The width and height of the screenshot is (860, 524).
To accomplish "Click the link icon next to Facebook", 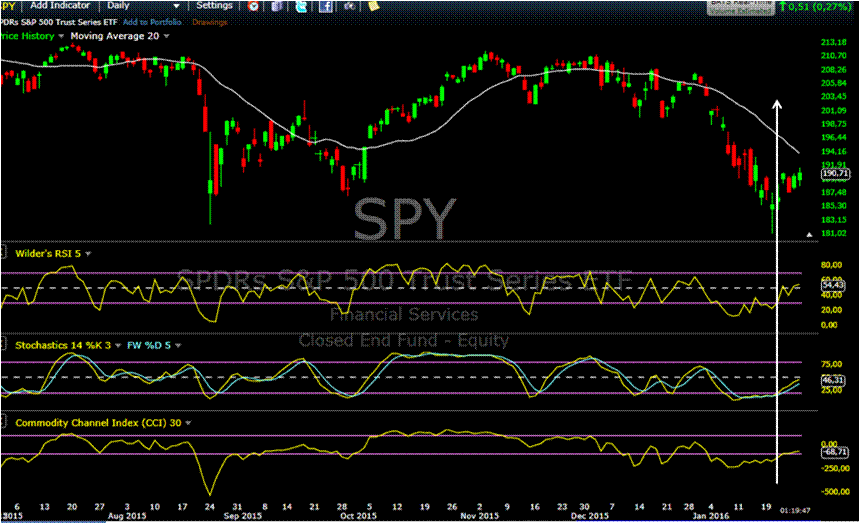I will [x=350, y=6].
